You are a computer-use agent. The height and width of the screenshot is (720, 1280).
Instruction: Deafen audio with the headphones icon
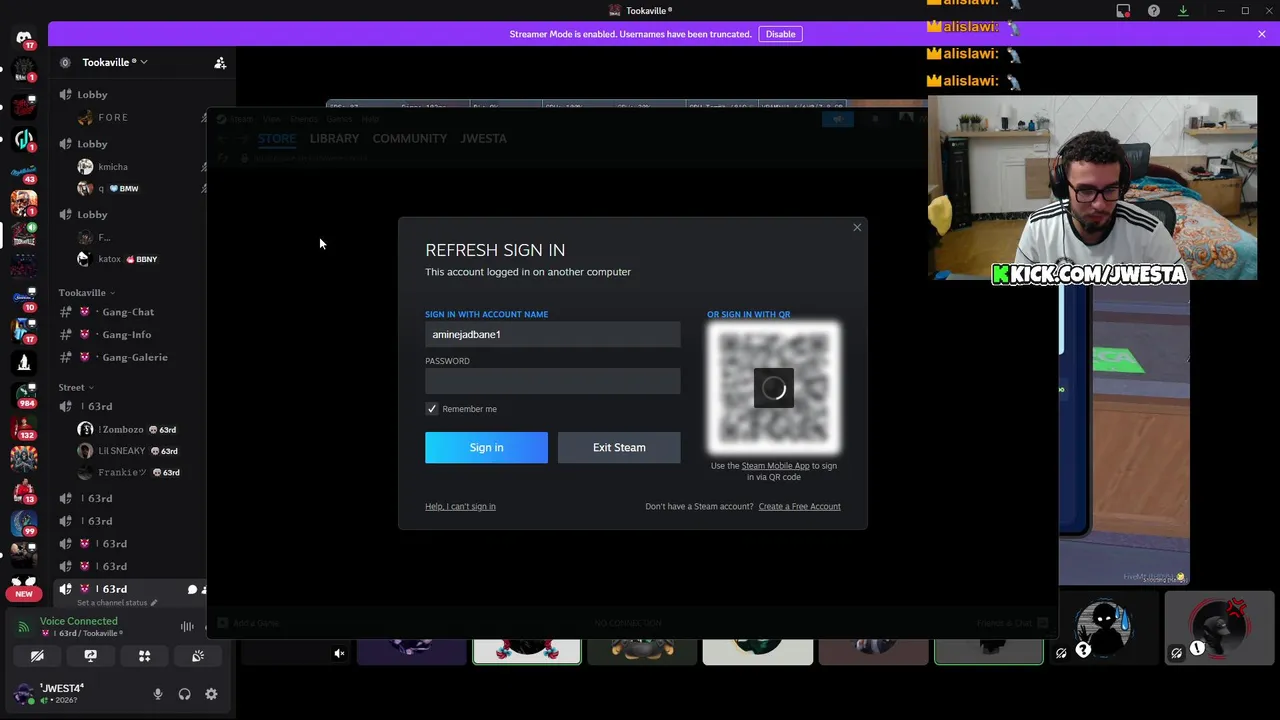184,694
